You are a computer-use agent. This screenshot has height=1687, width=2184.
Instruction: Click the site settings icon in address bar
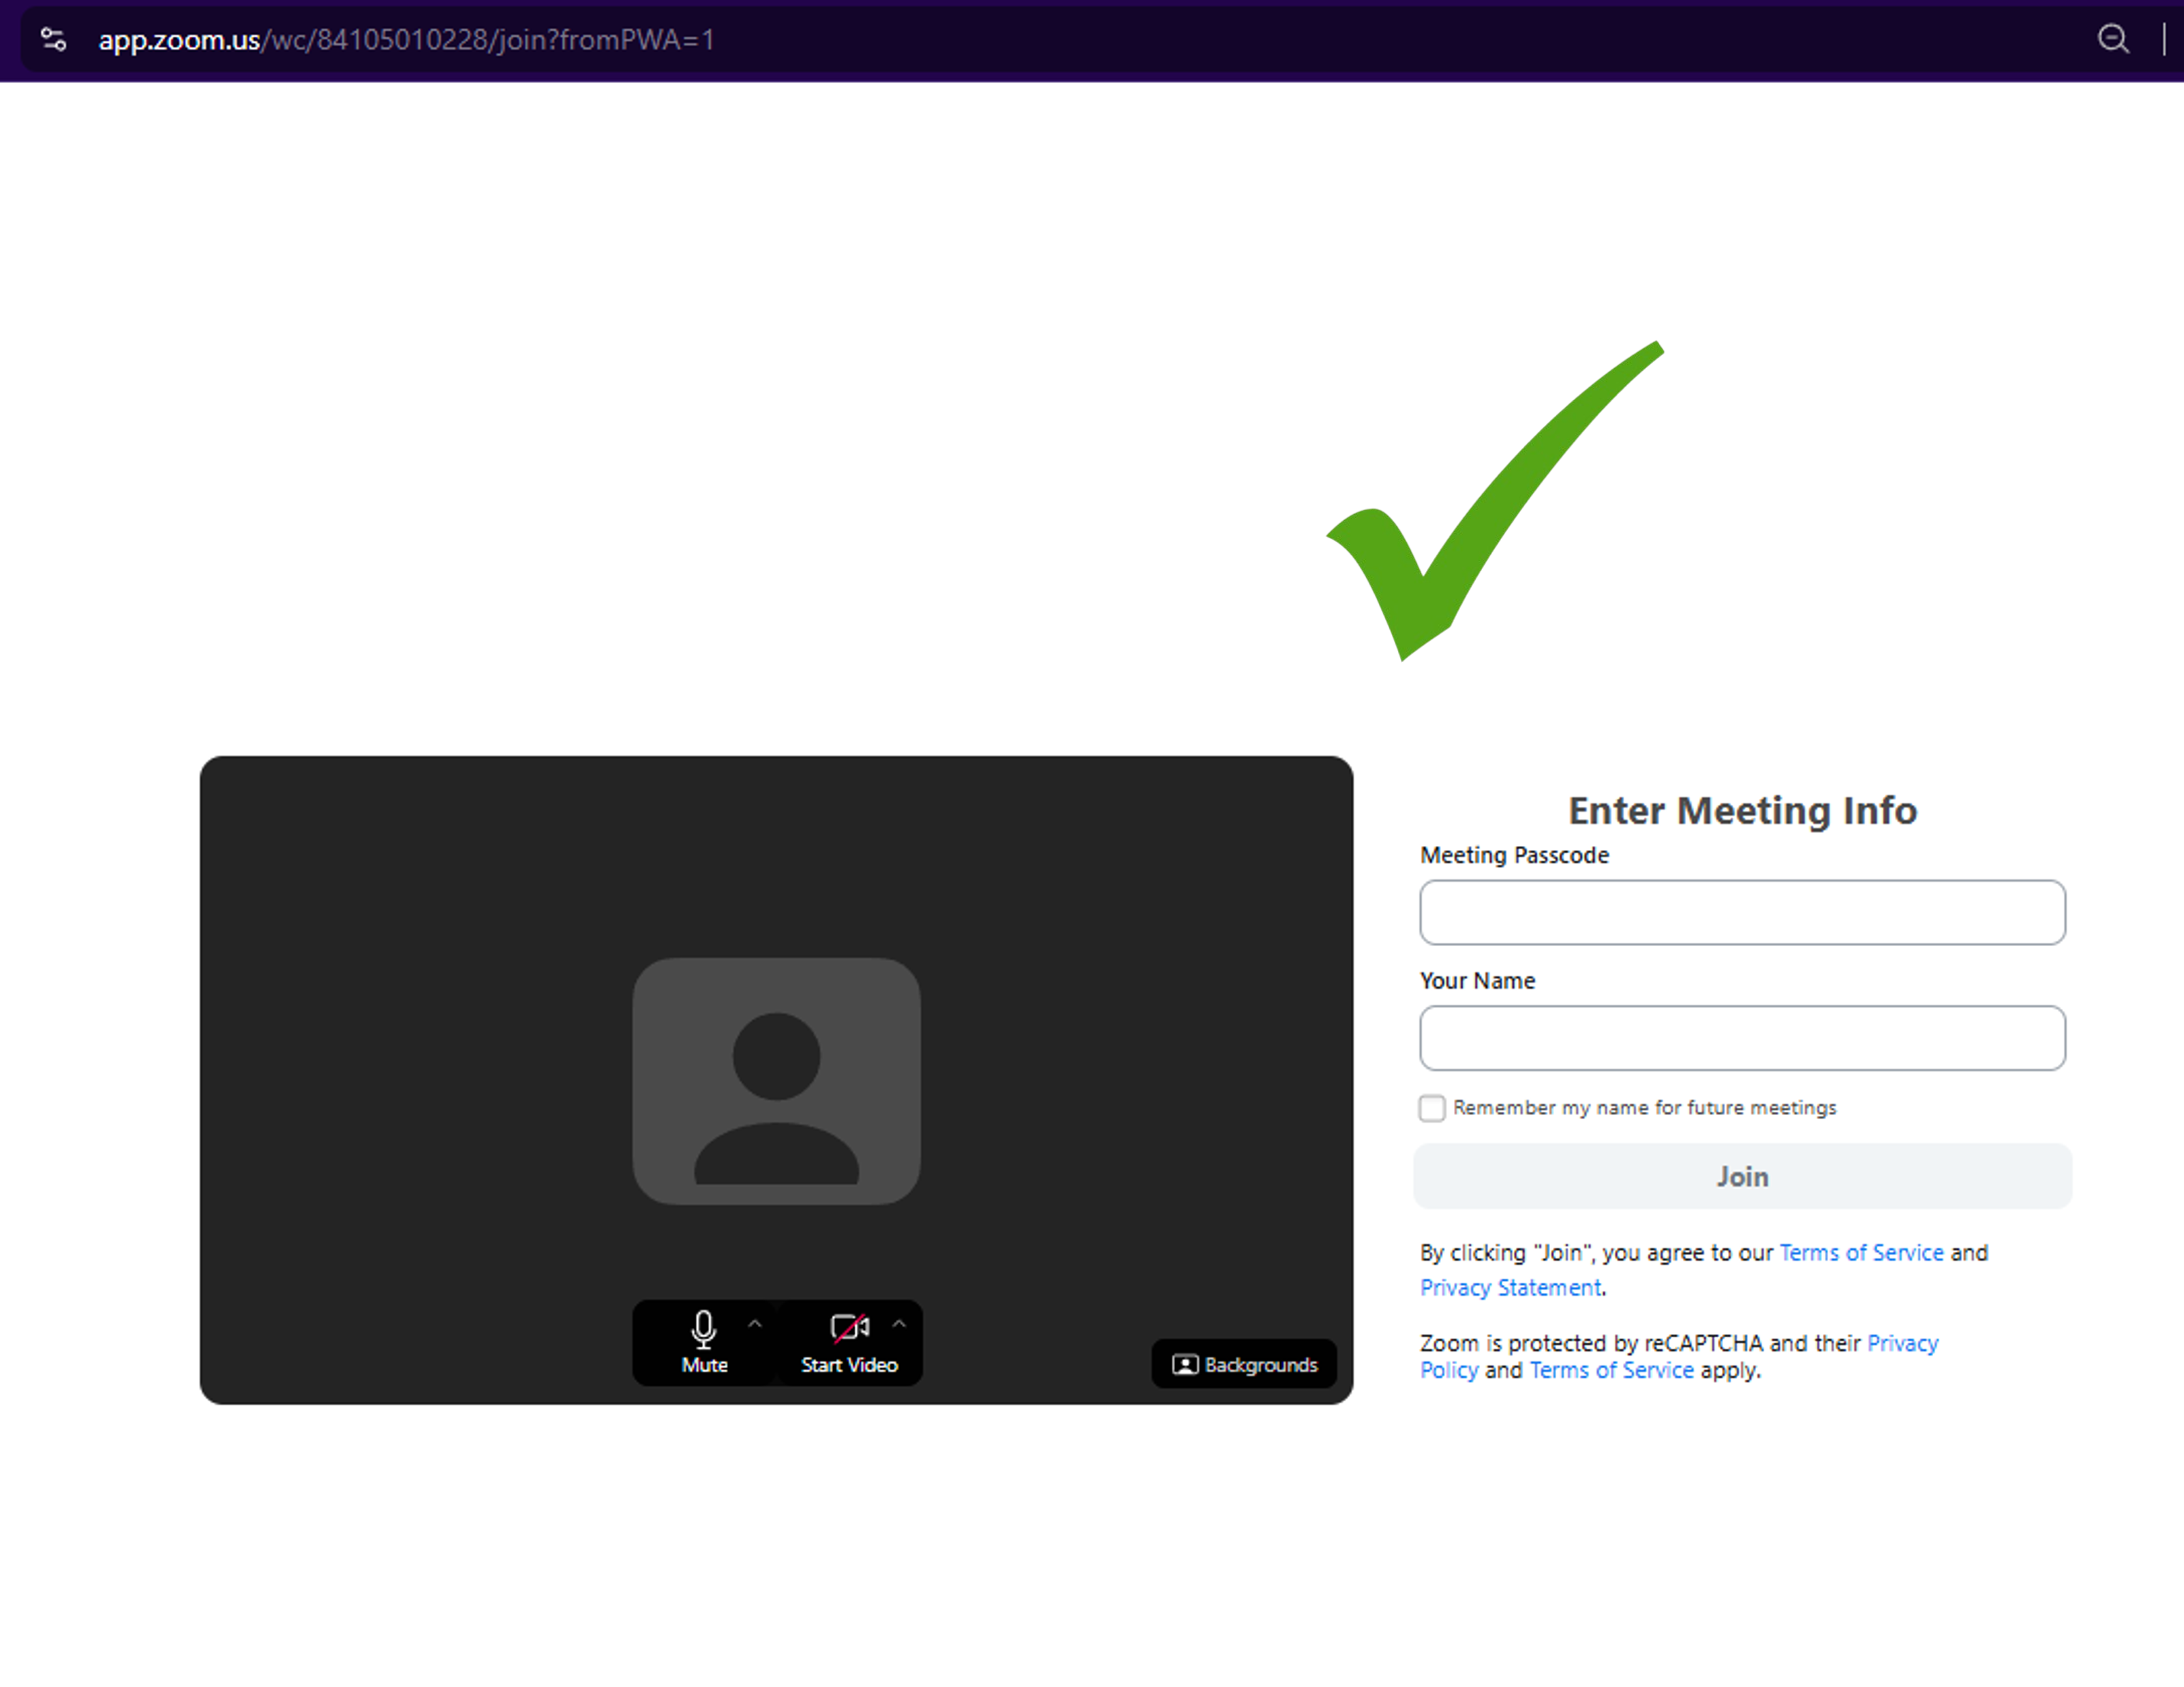coord(53,39)
